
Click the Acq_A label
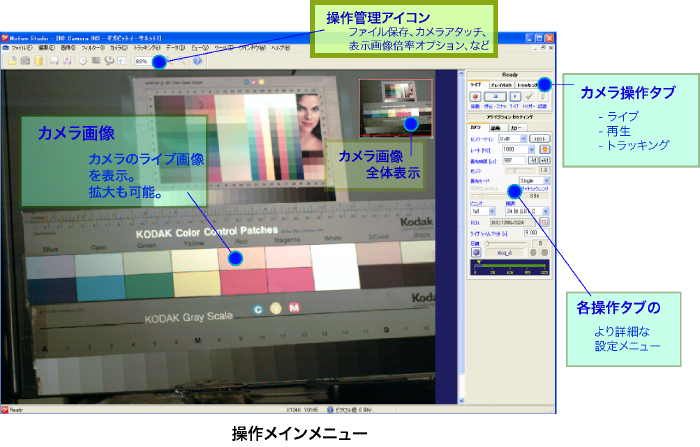point(504,253)
